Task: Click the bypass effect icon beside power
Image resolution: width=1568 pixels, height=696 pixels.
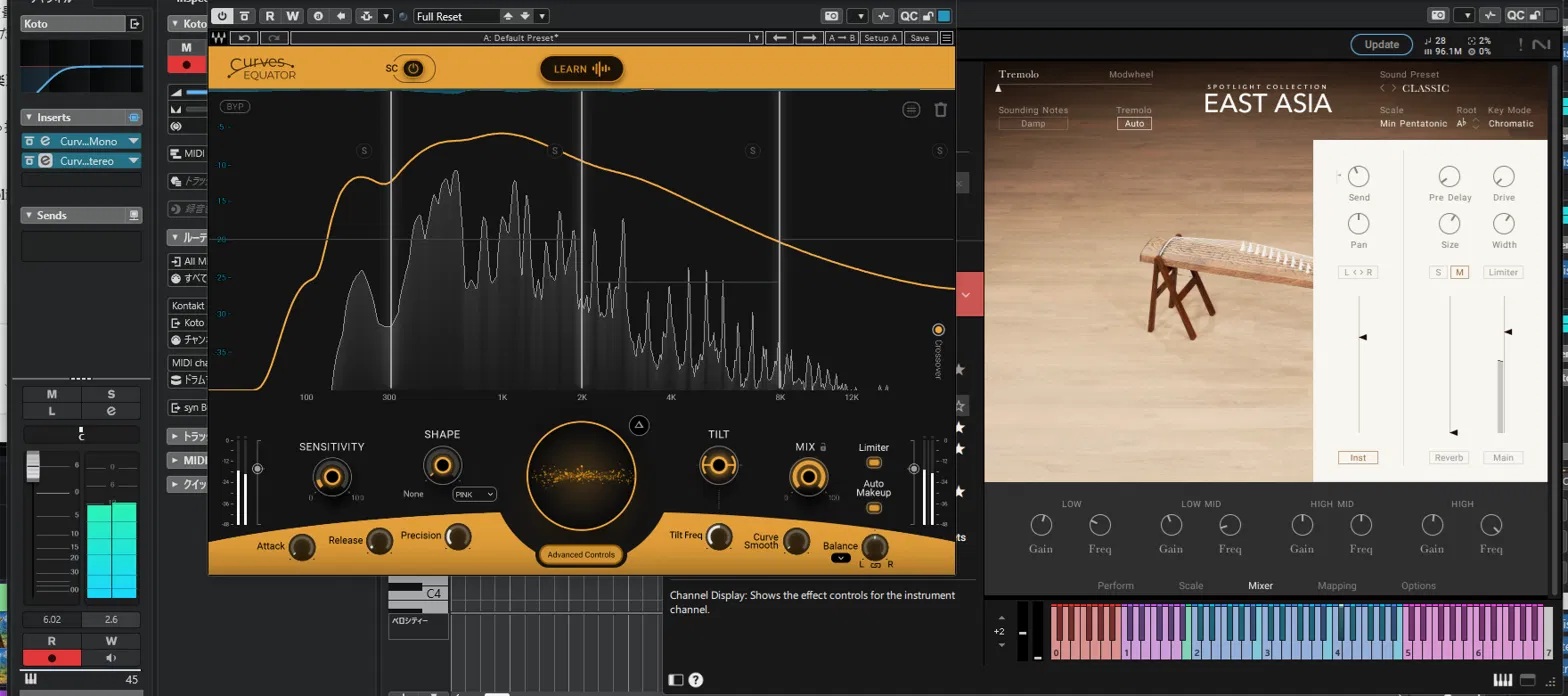Action: point(242,16)
